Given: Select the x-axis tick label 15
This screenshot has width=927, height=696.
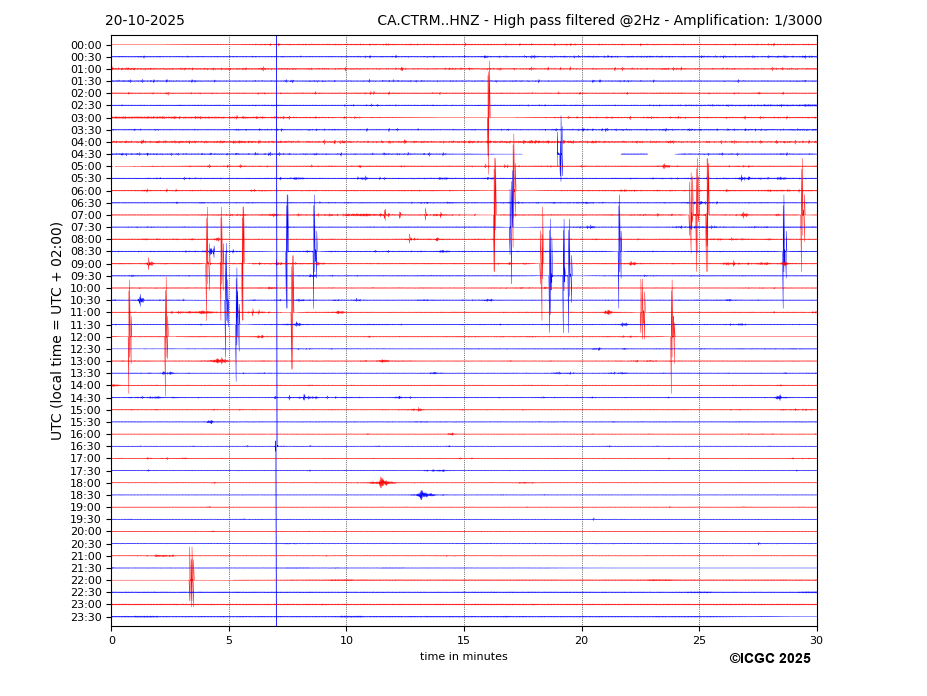Looking at the screenshot, I should coord(464,640).
